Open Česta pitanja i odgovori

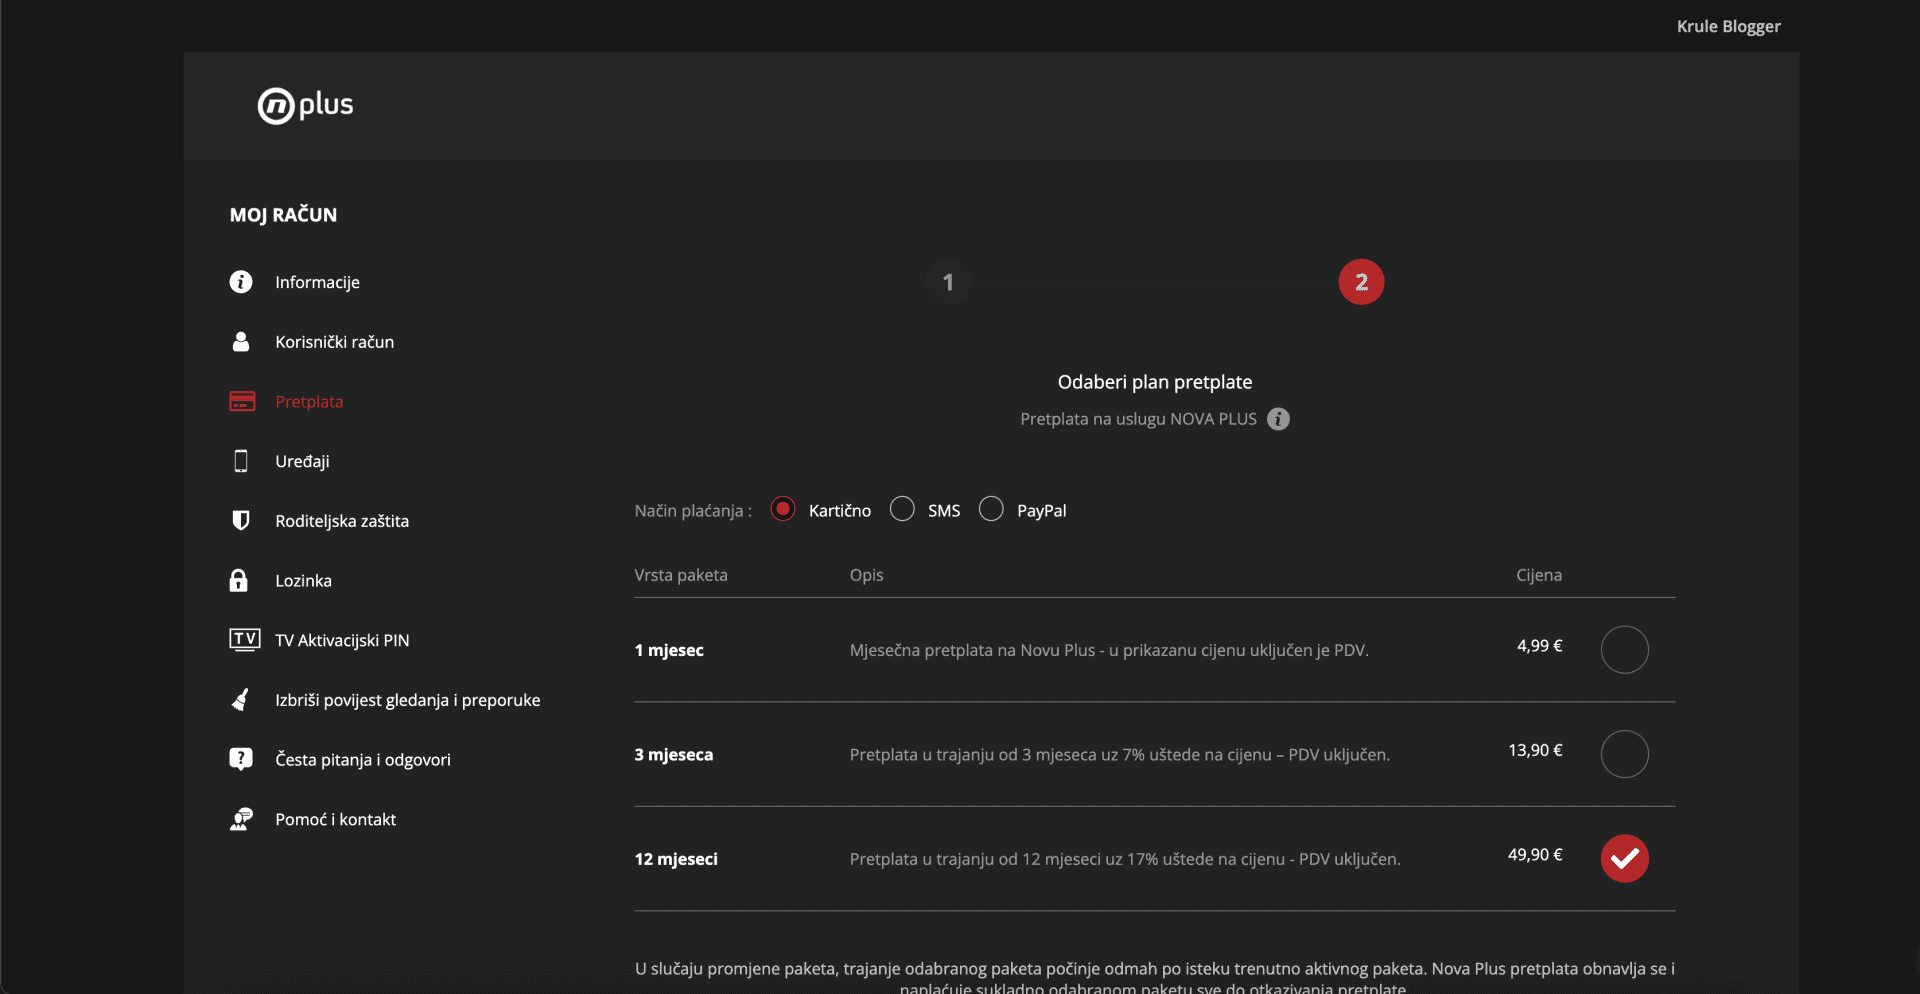[x=362, y=760]
